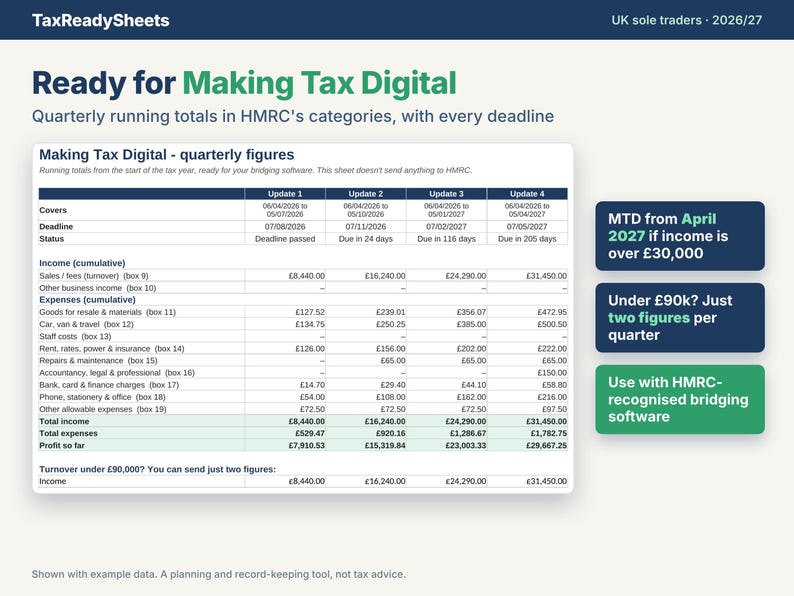Click the £1,782.75 total expenses cell

[x=527, y=433]
